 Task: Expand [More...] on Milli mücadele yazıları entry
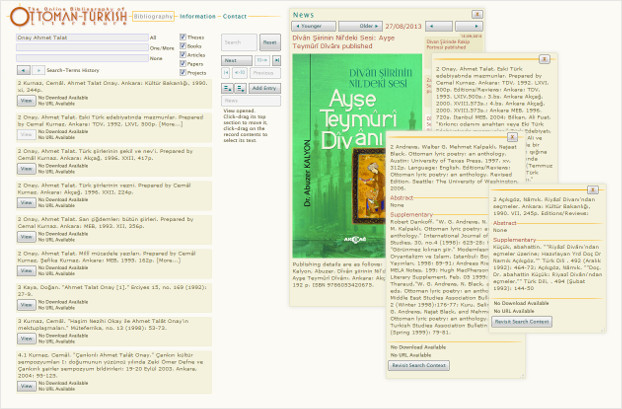[169, 260]
